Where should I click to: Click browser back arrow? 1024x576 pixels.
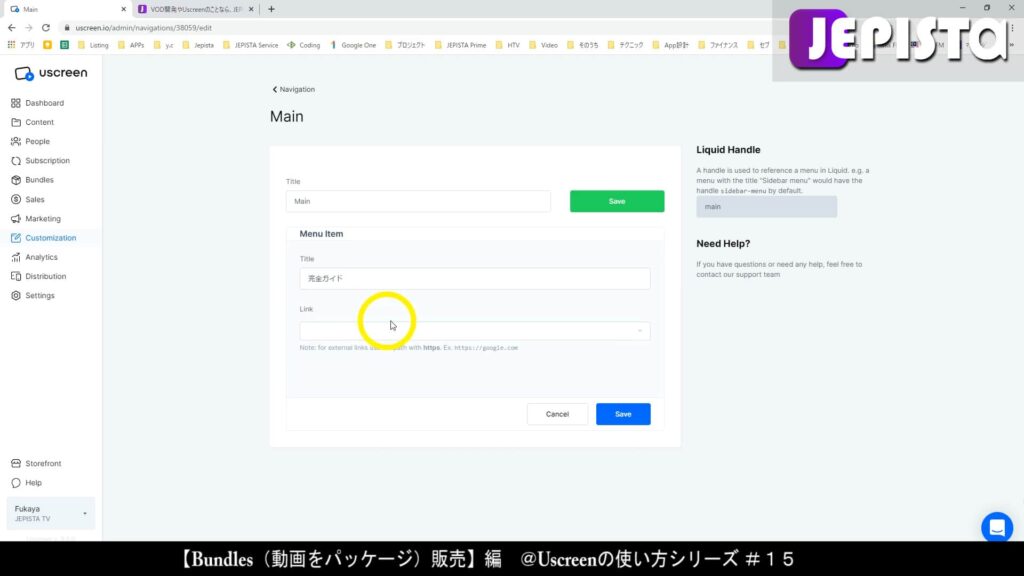coord(12,28)
